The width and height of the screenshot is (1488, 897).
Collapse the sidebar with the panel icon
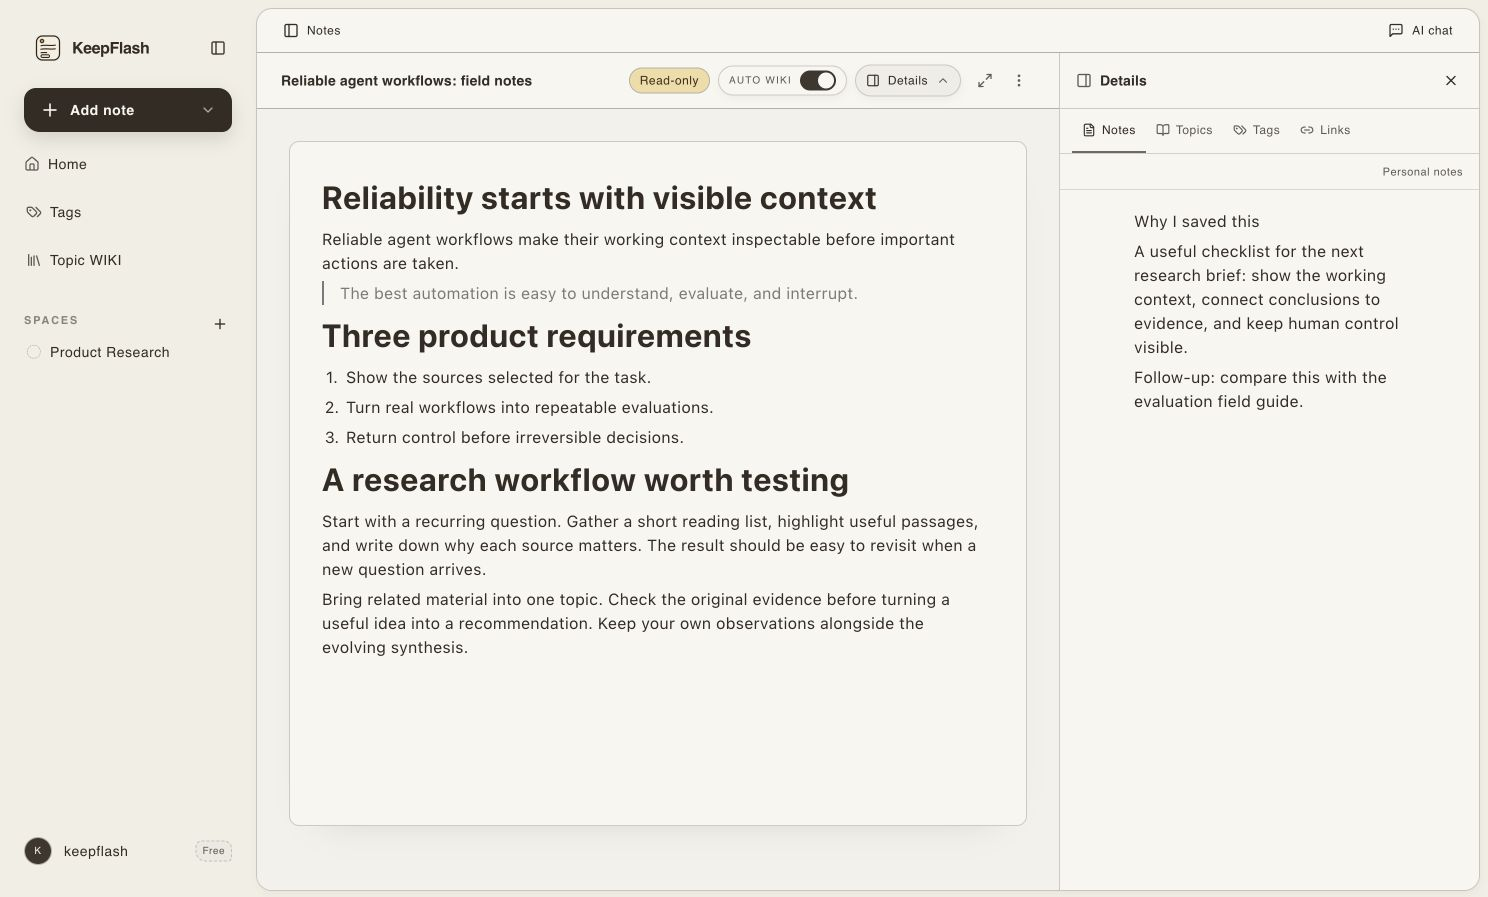[x=218, y=48]
